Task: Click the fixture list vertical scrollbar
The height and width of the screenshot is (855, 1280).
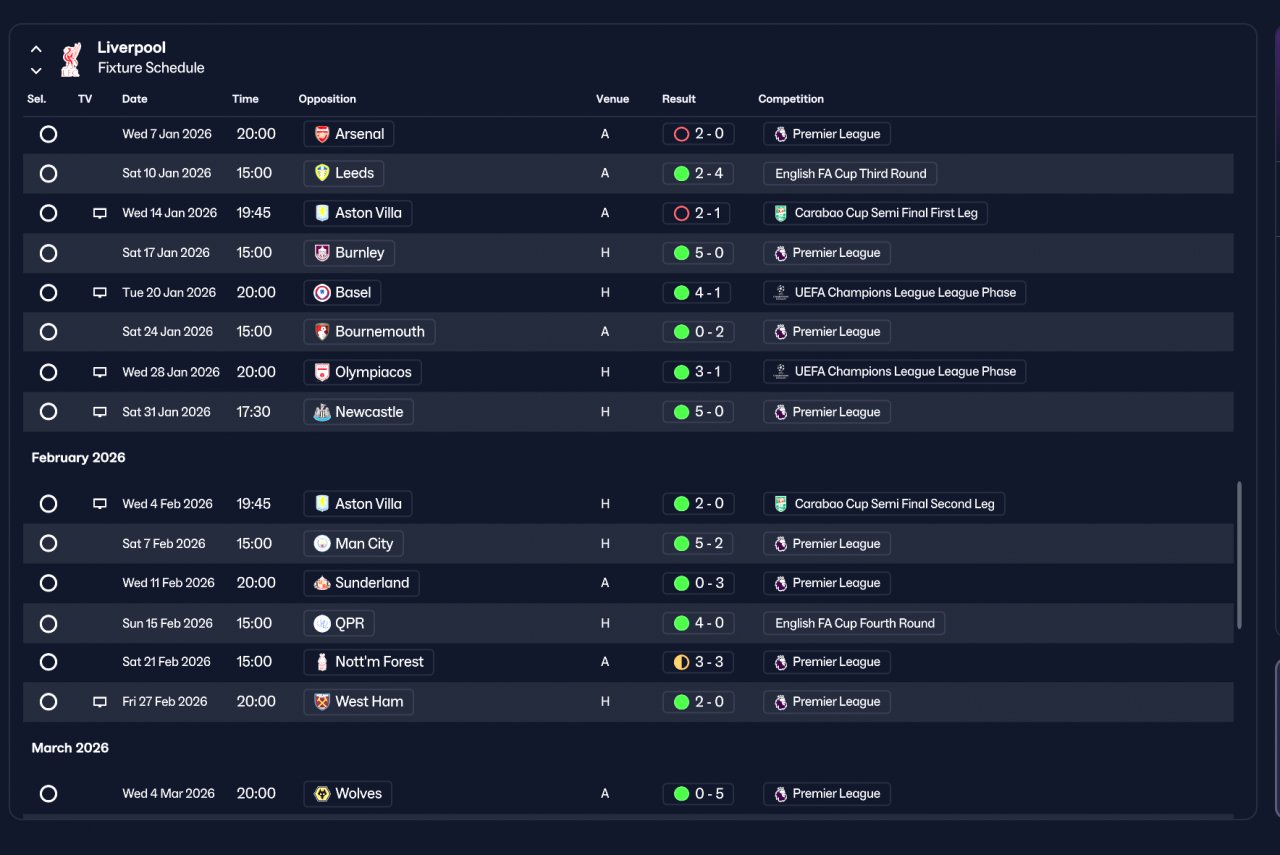Action: [1240, 555]
